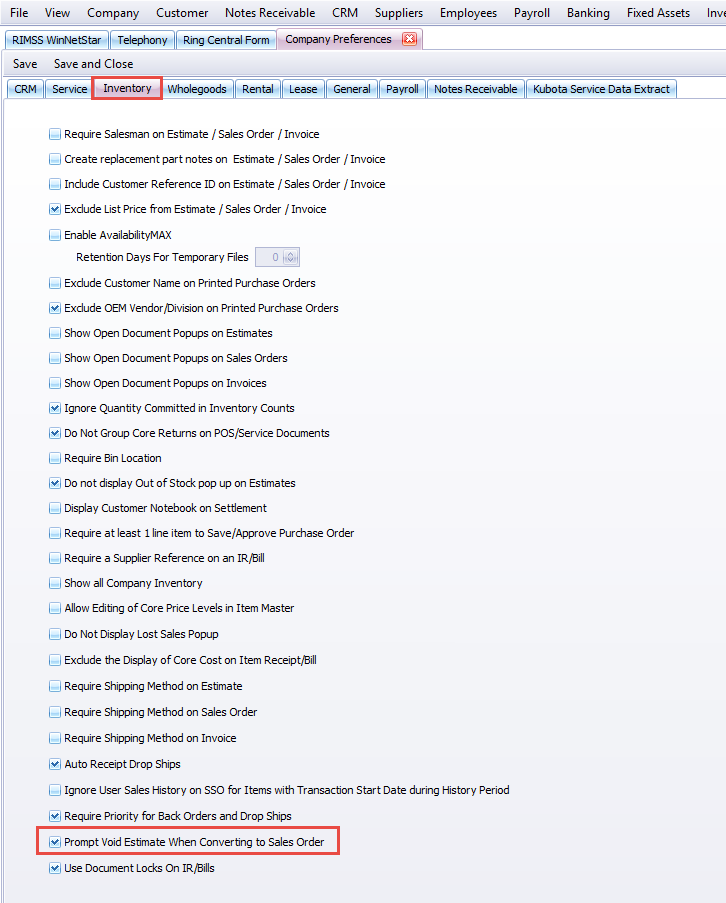Uncheck Auto Receipt Drop Ships
This screenshot has width=726, height=903.
[x=55, y=764]
